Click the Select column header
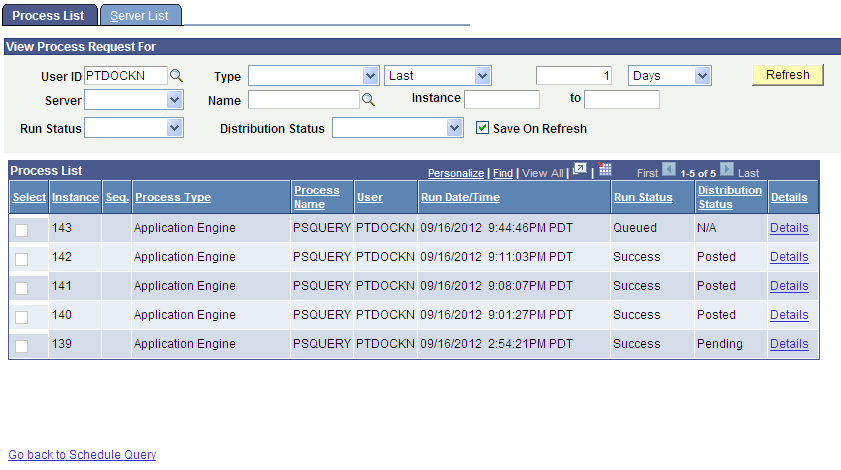The image size is (841, 470). click(29, 197)
